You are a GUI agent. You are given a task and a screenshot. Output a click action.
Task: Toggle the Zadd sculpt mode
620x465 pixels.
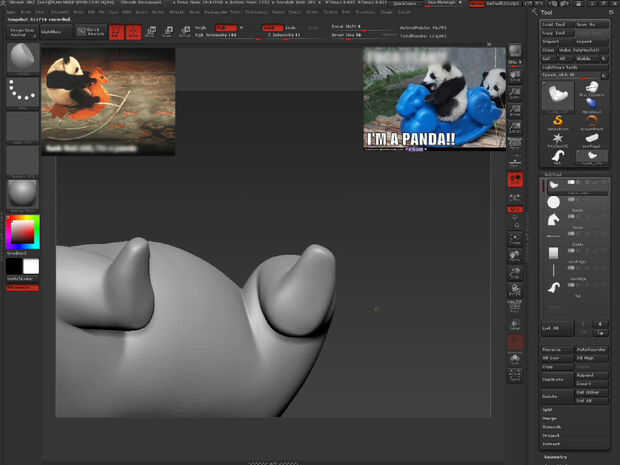click(x=271, y=28)
